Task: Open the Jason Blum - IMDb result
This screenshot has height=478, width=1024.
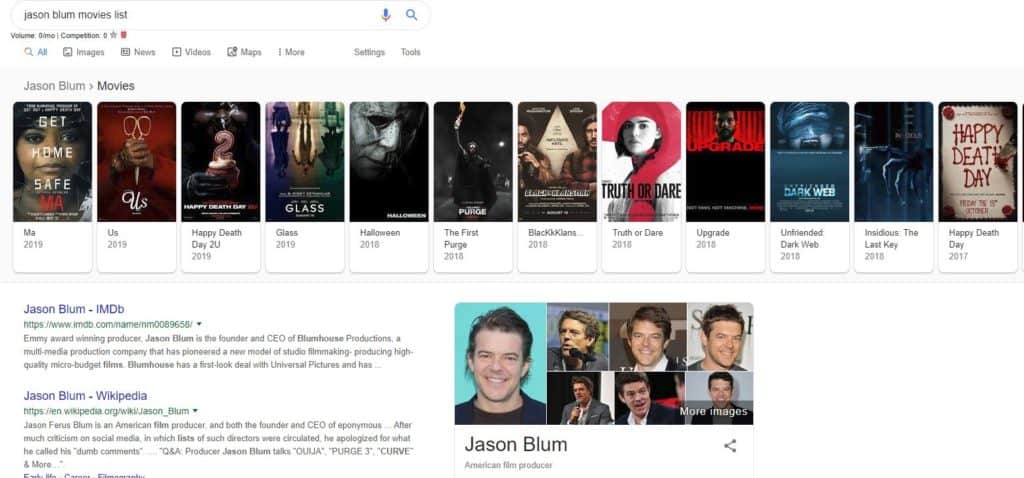Action: [74, 310]
